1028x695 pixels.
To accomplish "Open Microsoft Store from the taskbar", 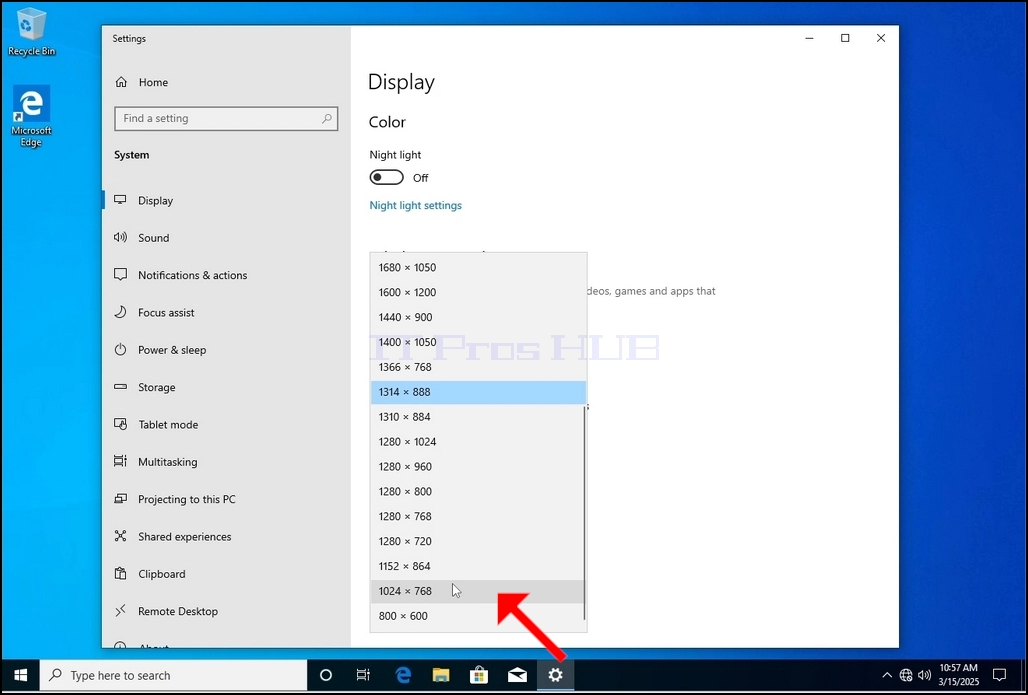I will tap(479, 675).
